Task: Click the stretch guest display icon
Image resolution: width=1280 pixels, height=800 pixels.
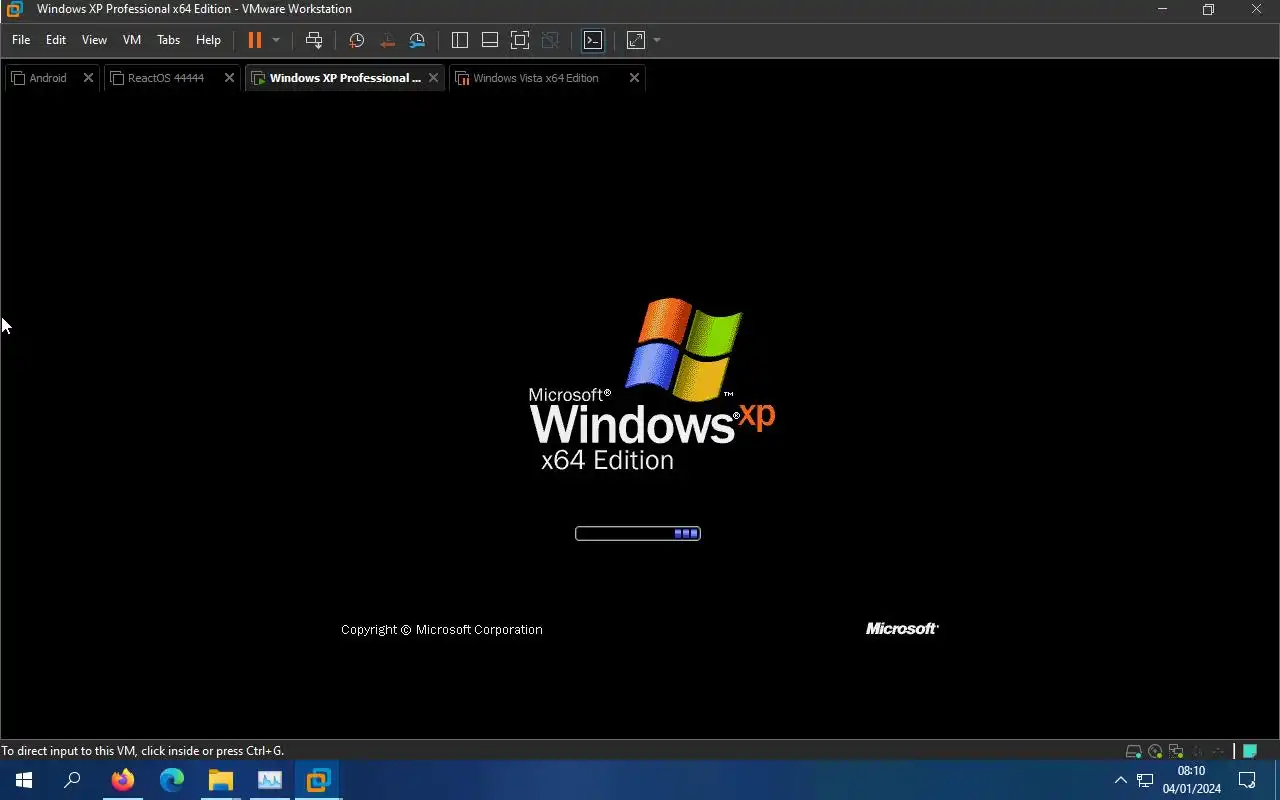Action: (636, 40)
